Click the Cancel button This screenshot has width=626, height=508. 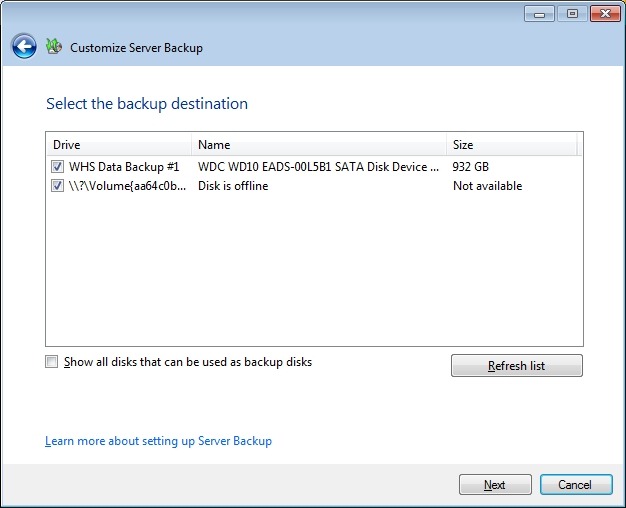[575, 485]
